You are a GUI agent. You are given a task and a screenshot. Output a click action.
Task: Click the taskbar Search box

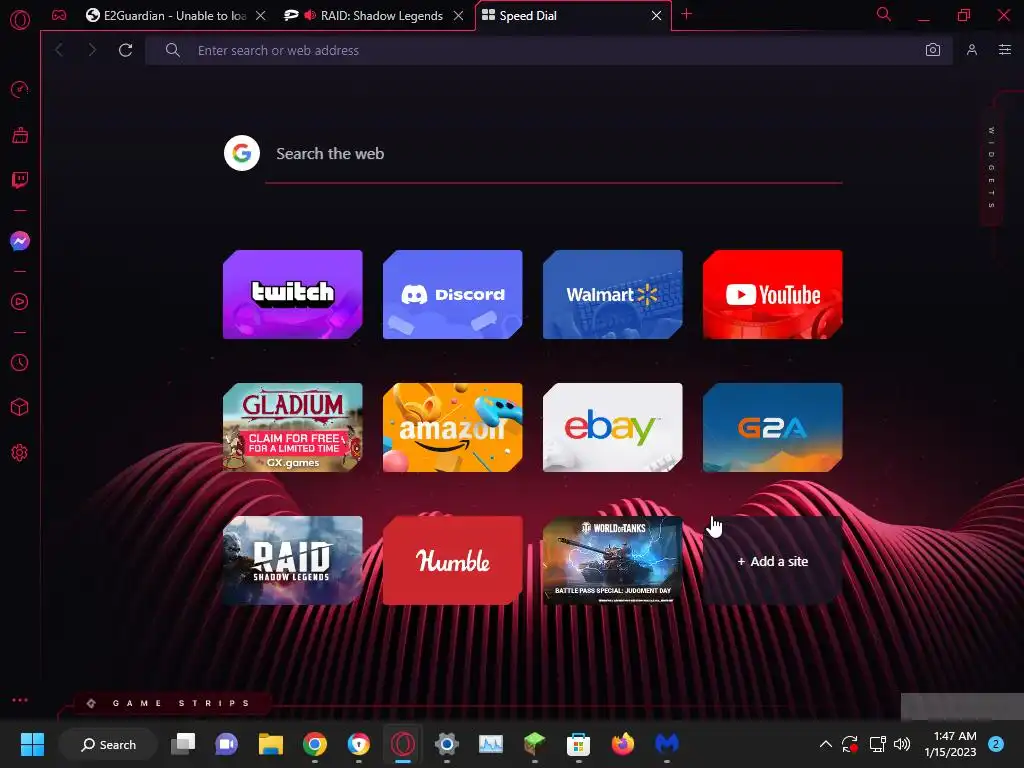[108, 744]
